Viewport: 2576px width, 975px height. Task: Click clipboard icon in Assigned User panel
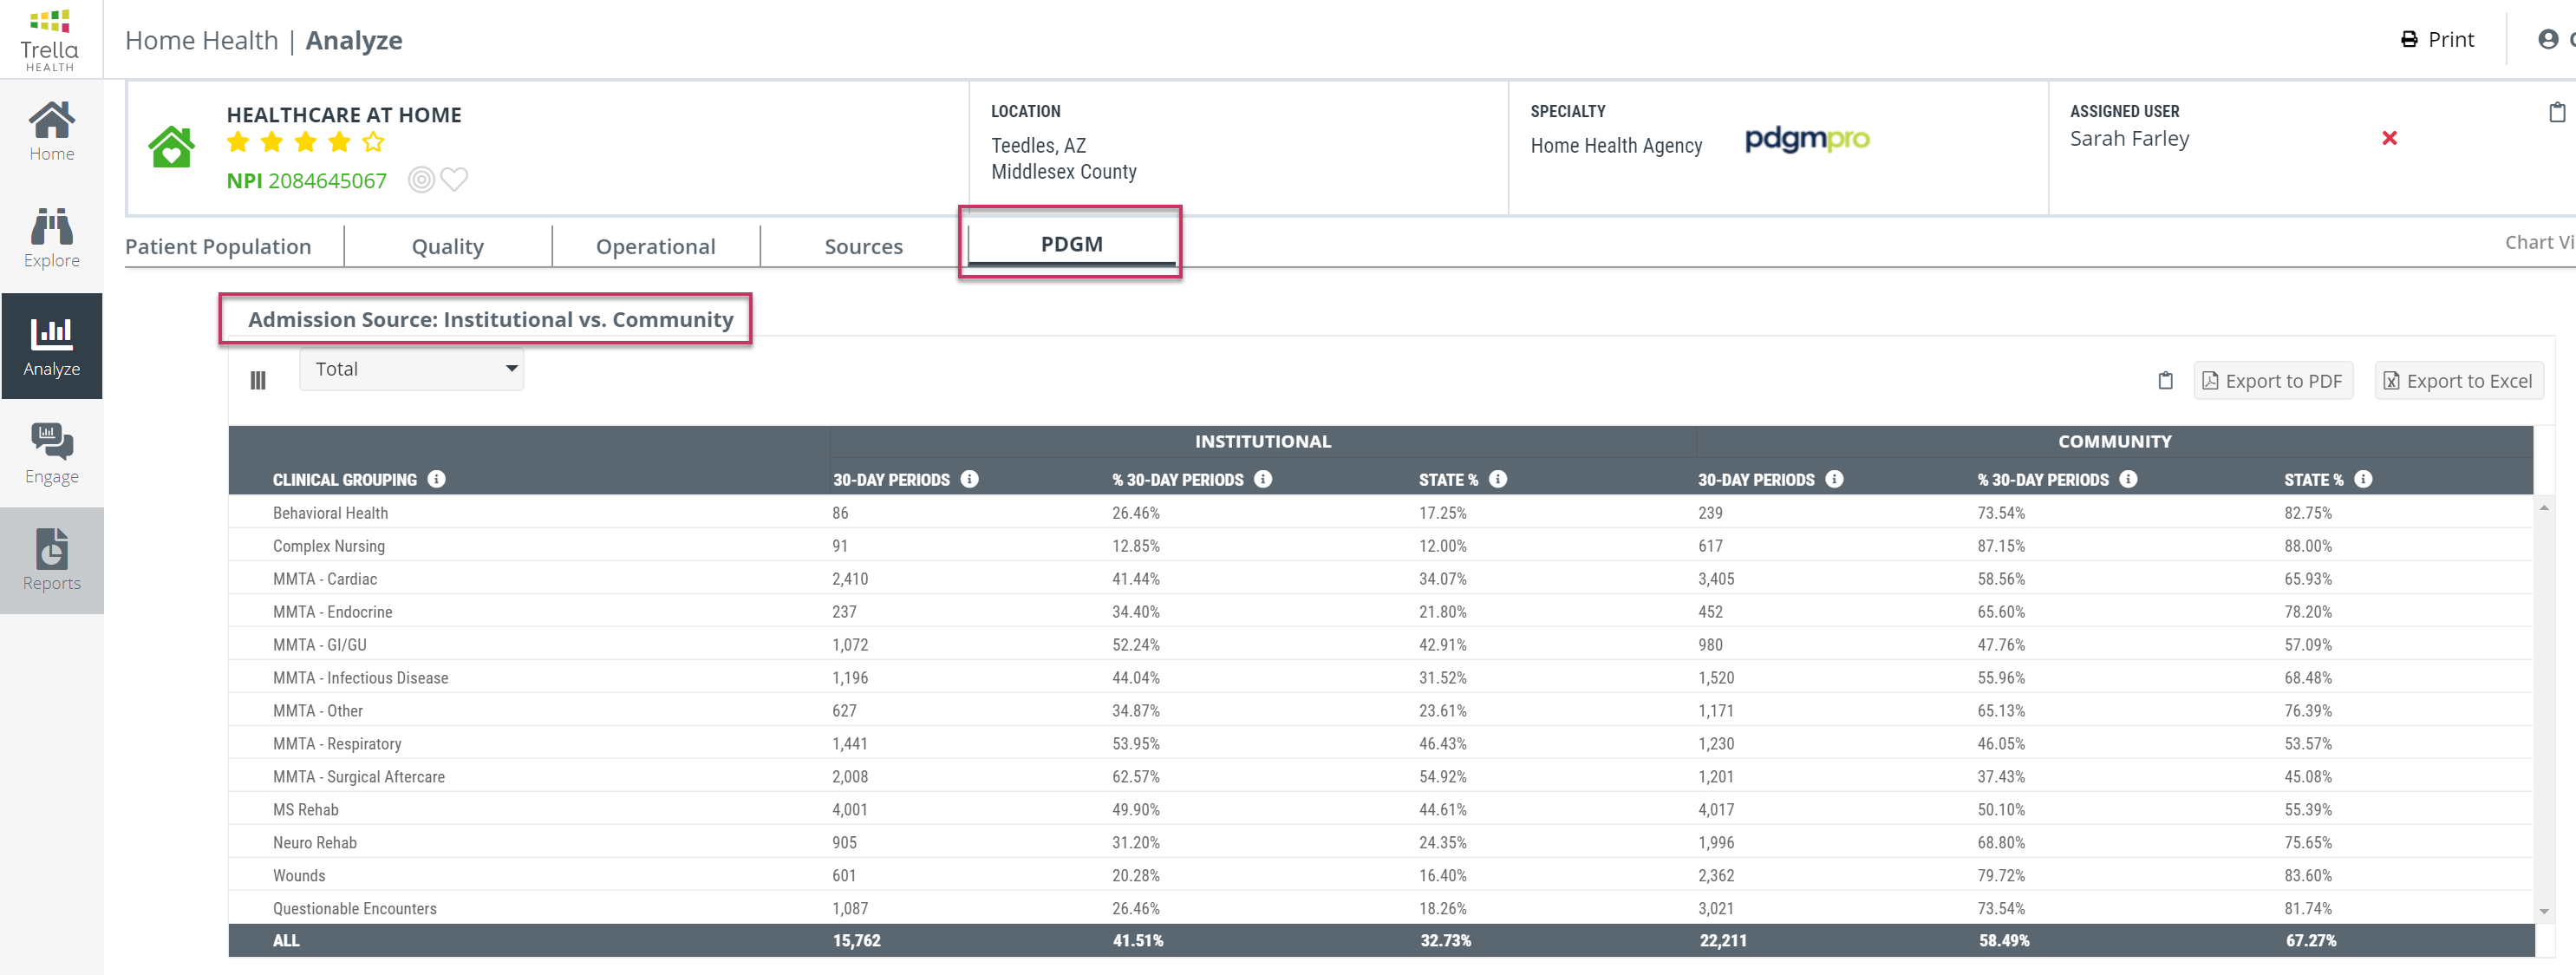point(2557,112)
